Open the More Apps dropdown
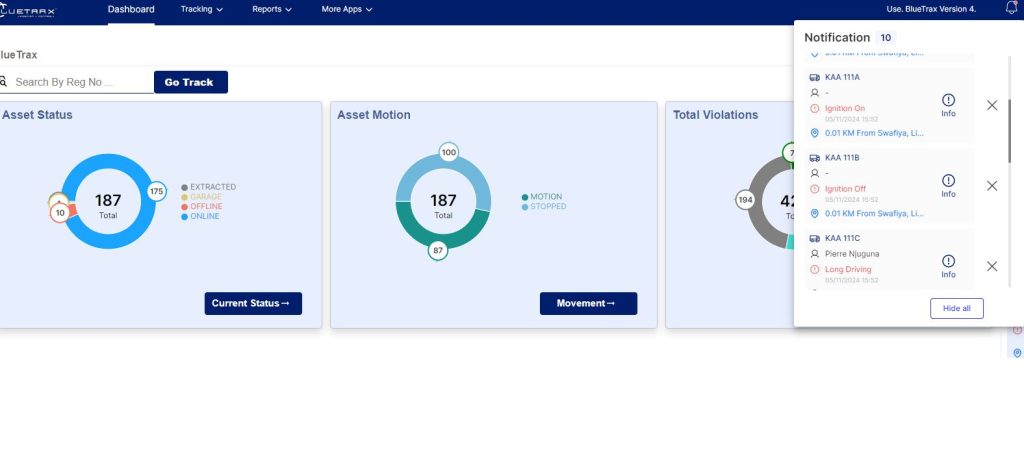This screenshot has height=476, width=1024. pyautogui.click(x=346, y=10)
